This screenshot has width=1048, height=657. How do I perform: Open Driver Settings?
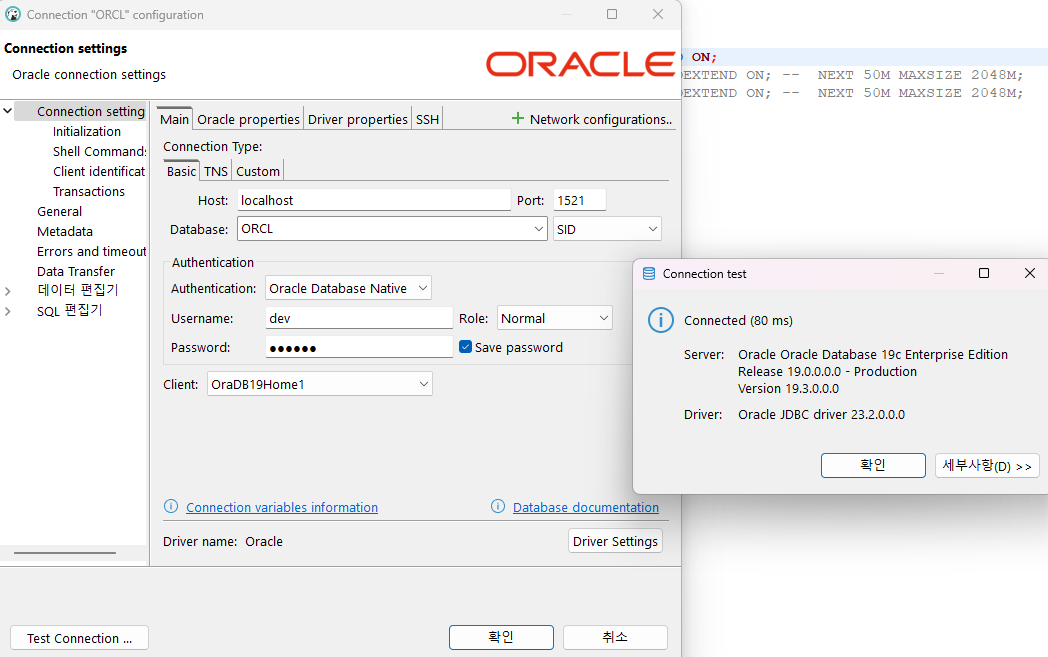pyautogui.click(x=615, y=541)
